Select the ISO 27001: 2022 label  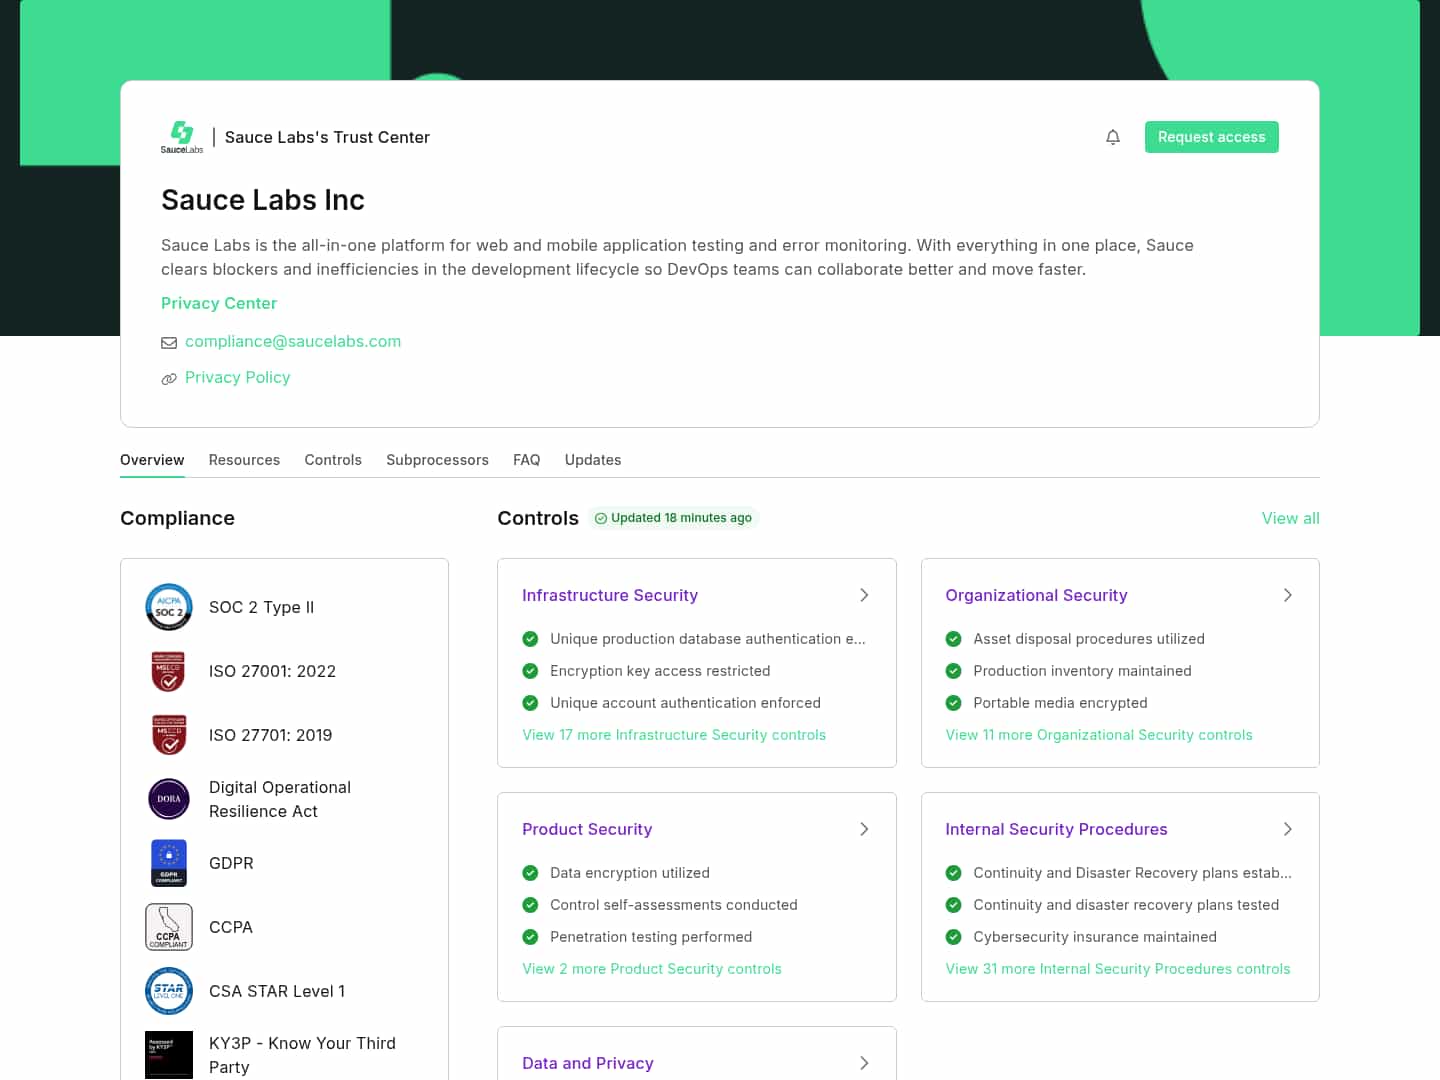[x=272, y=671]
